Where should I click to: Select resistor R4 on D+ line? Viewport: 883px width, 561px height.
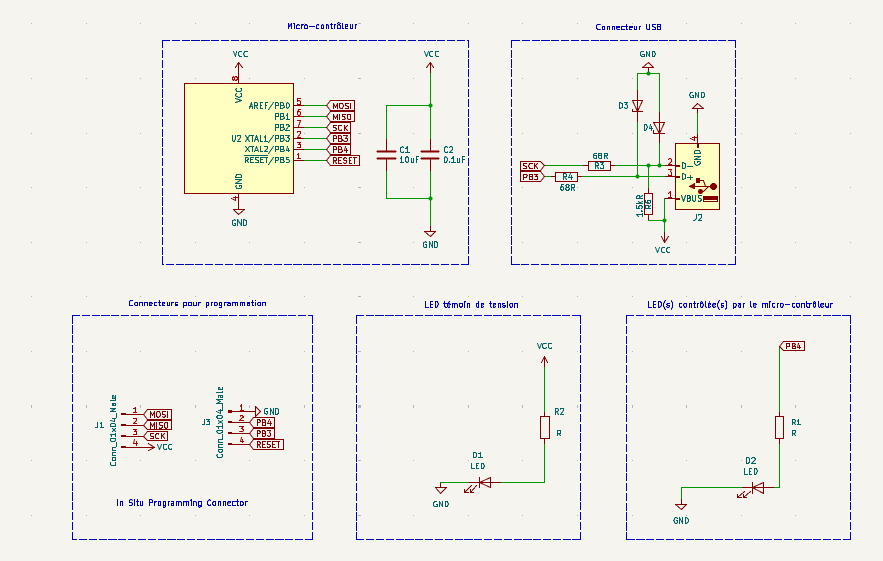tap(567, 177)
